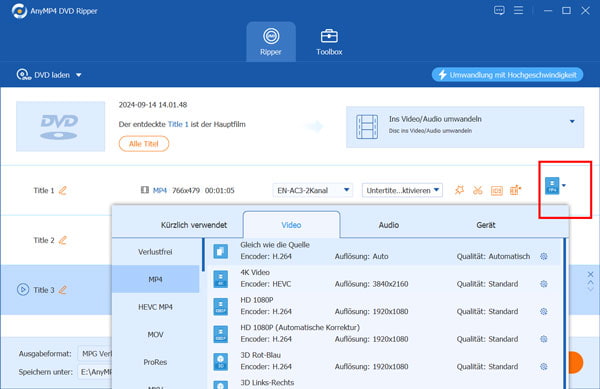Select the 4K Video profile

[384, 279]
